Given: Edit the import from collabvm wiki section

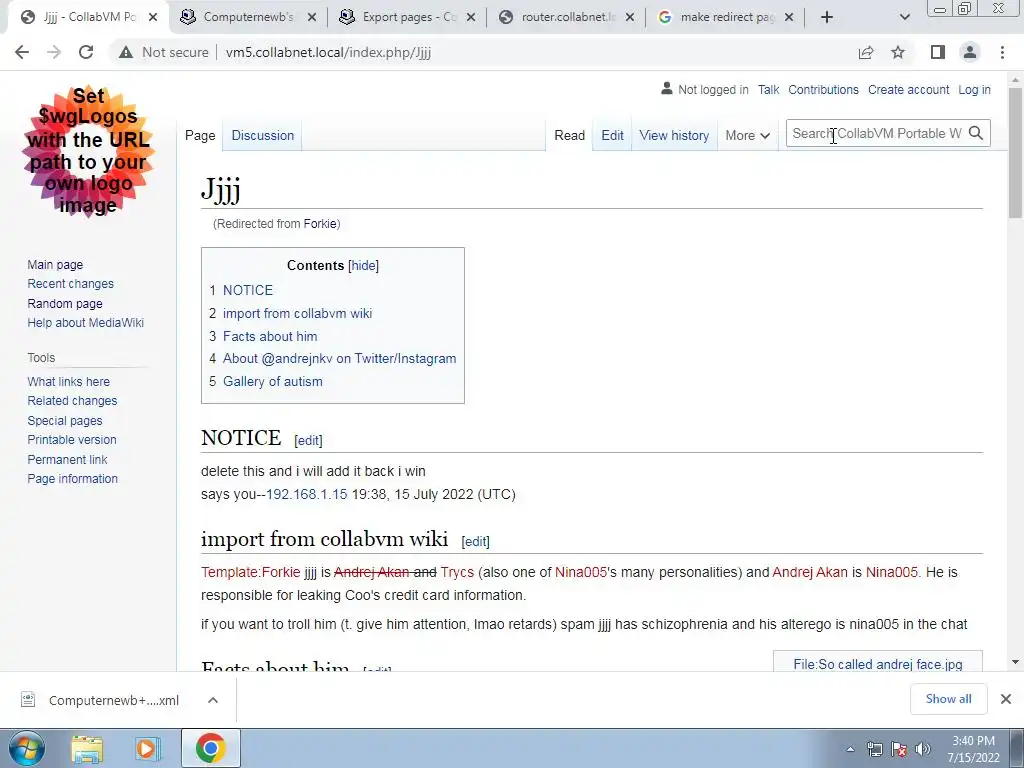Looking at the screenshot, I should tap(475, 541).
